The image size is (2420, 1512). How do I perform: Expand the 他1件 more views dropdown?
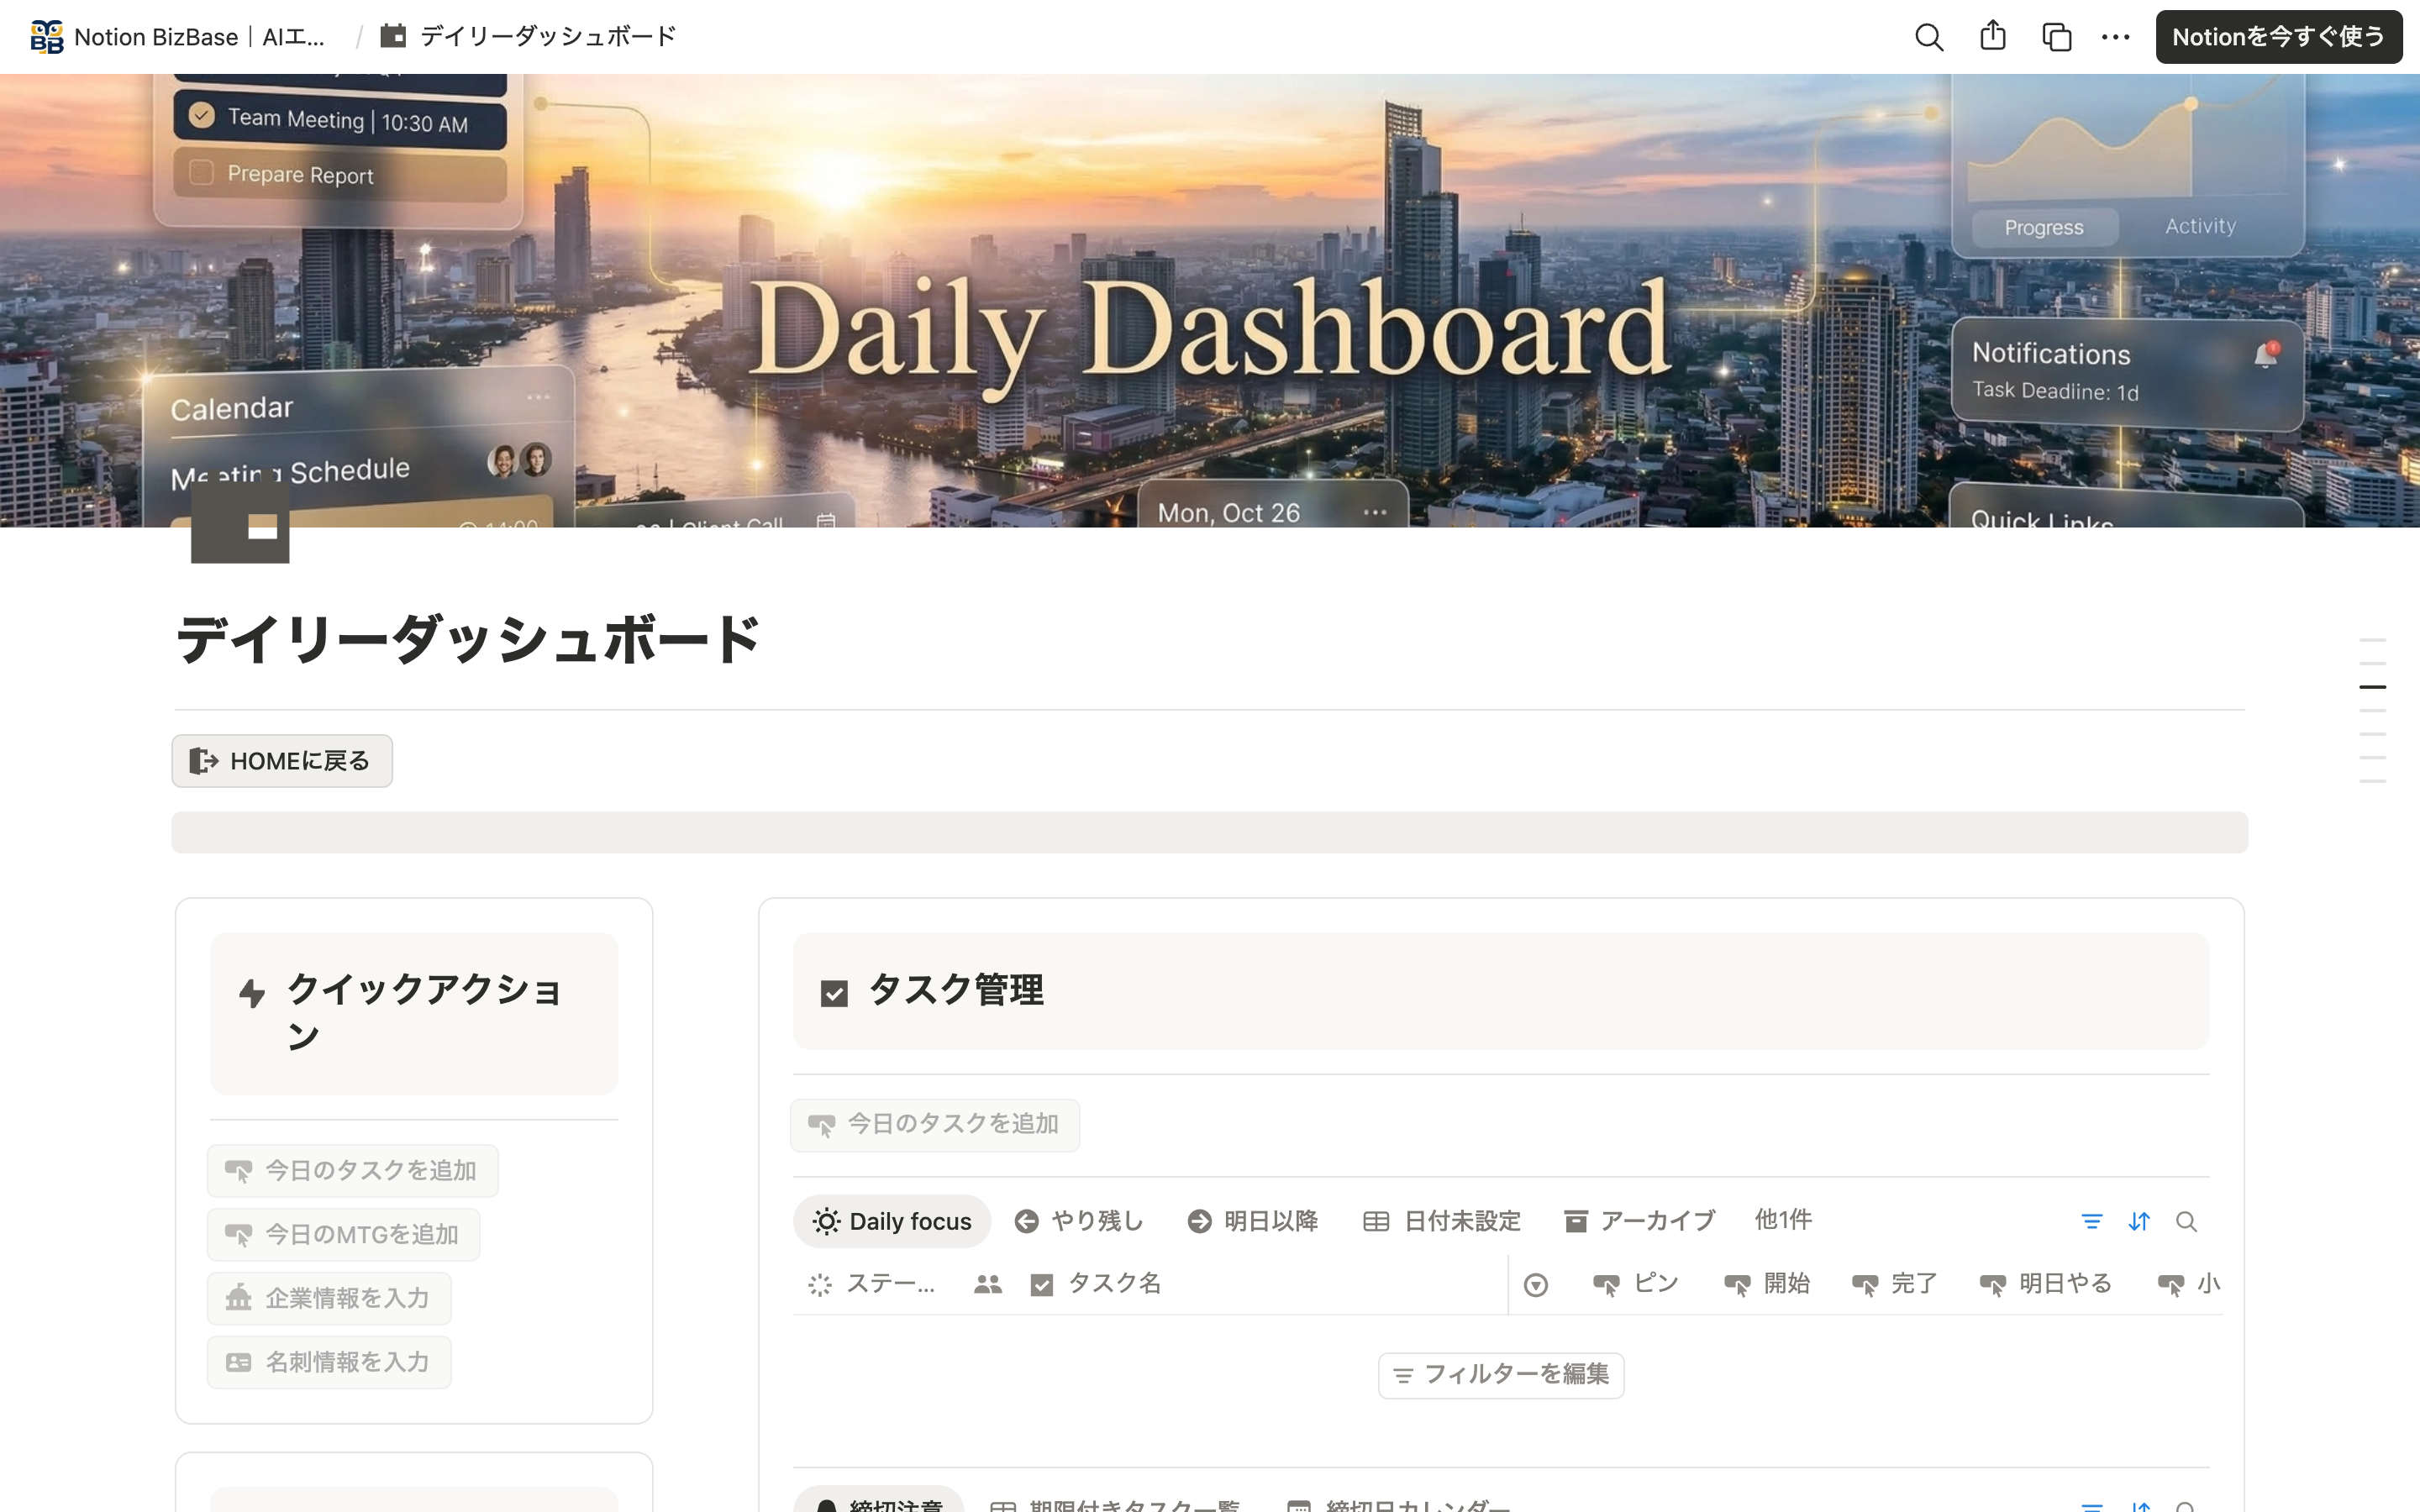[x=1783, y=1220]
